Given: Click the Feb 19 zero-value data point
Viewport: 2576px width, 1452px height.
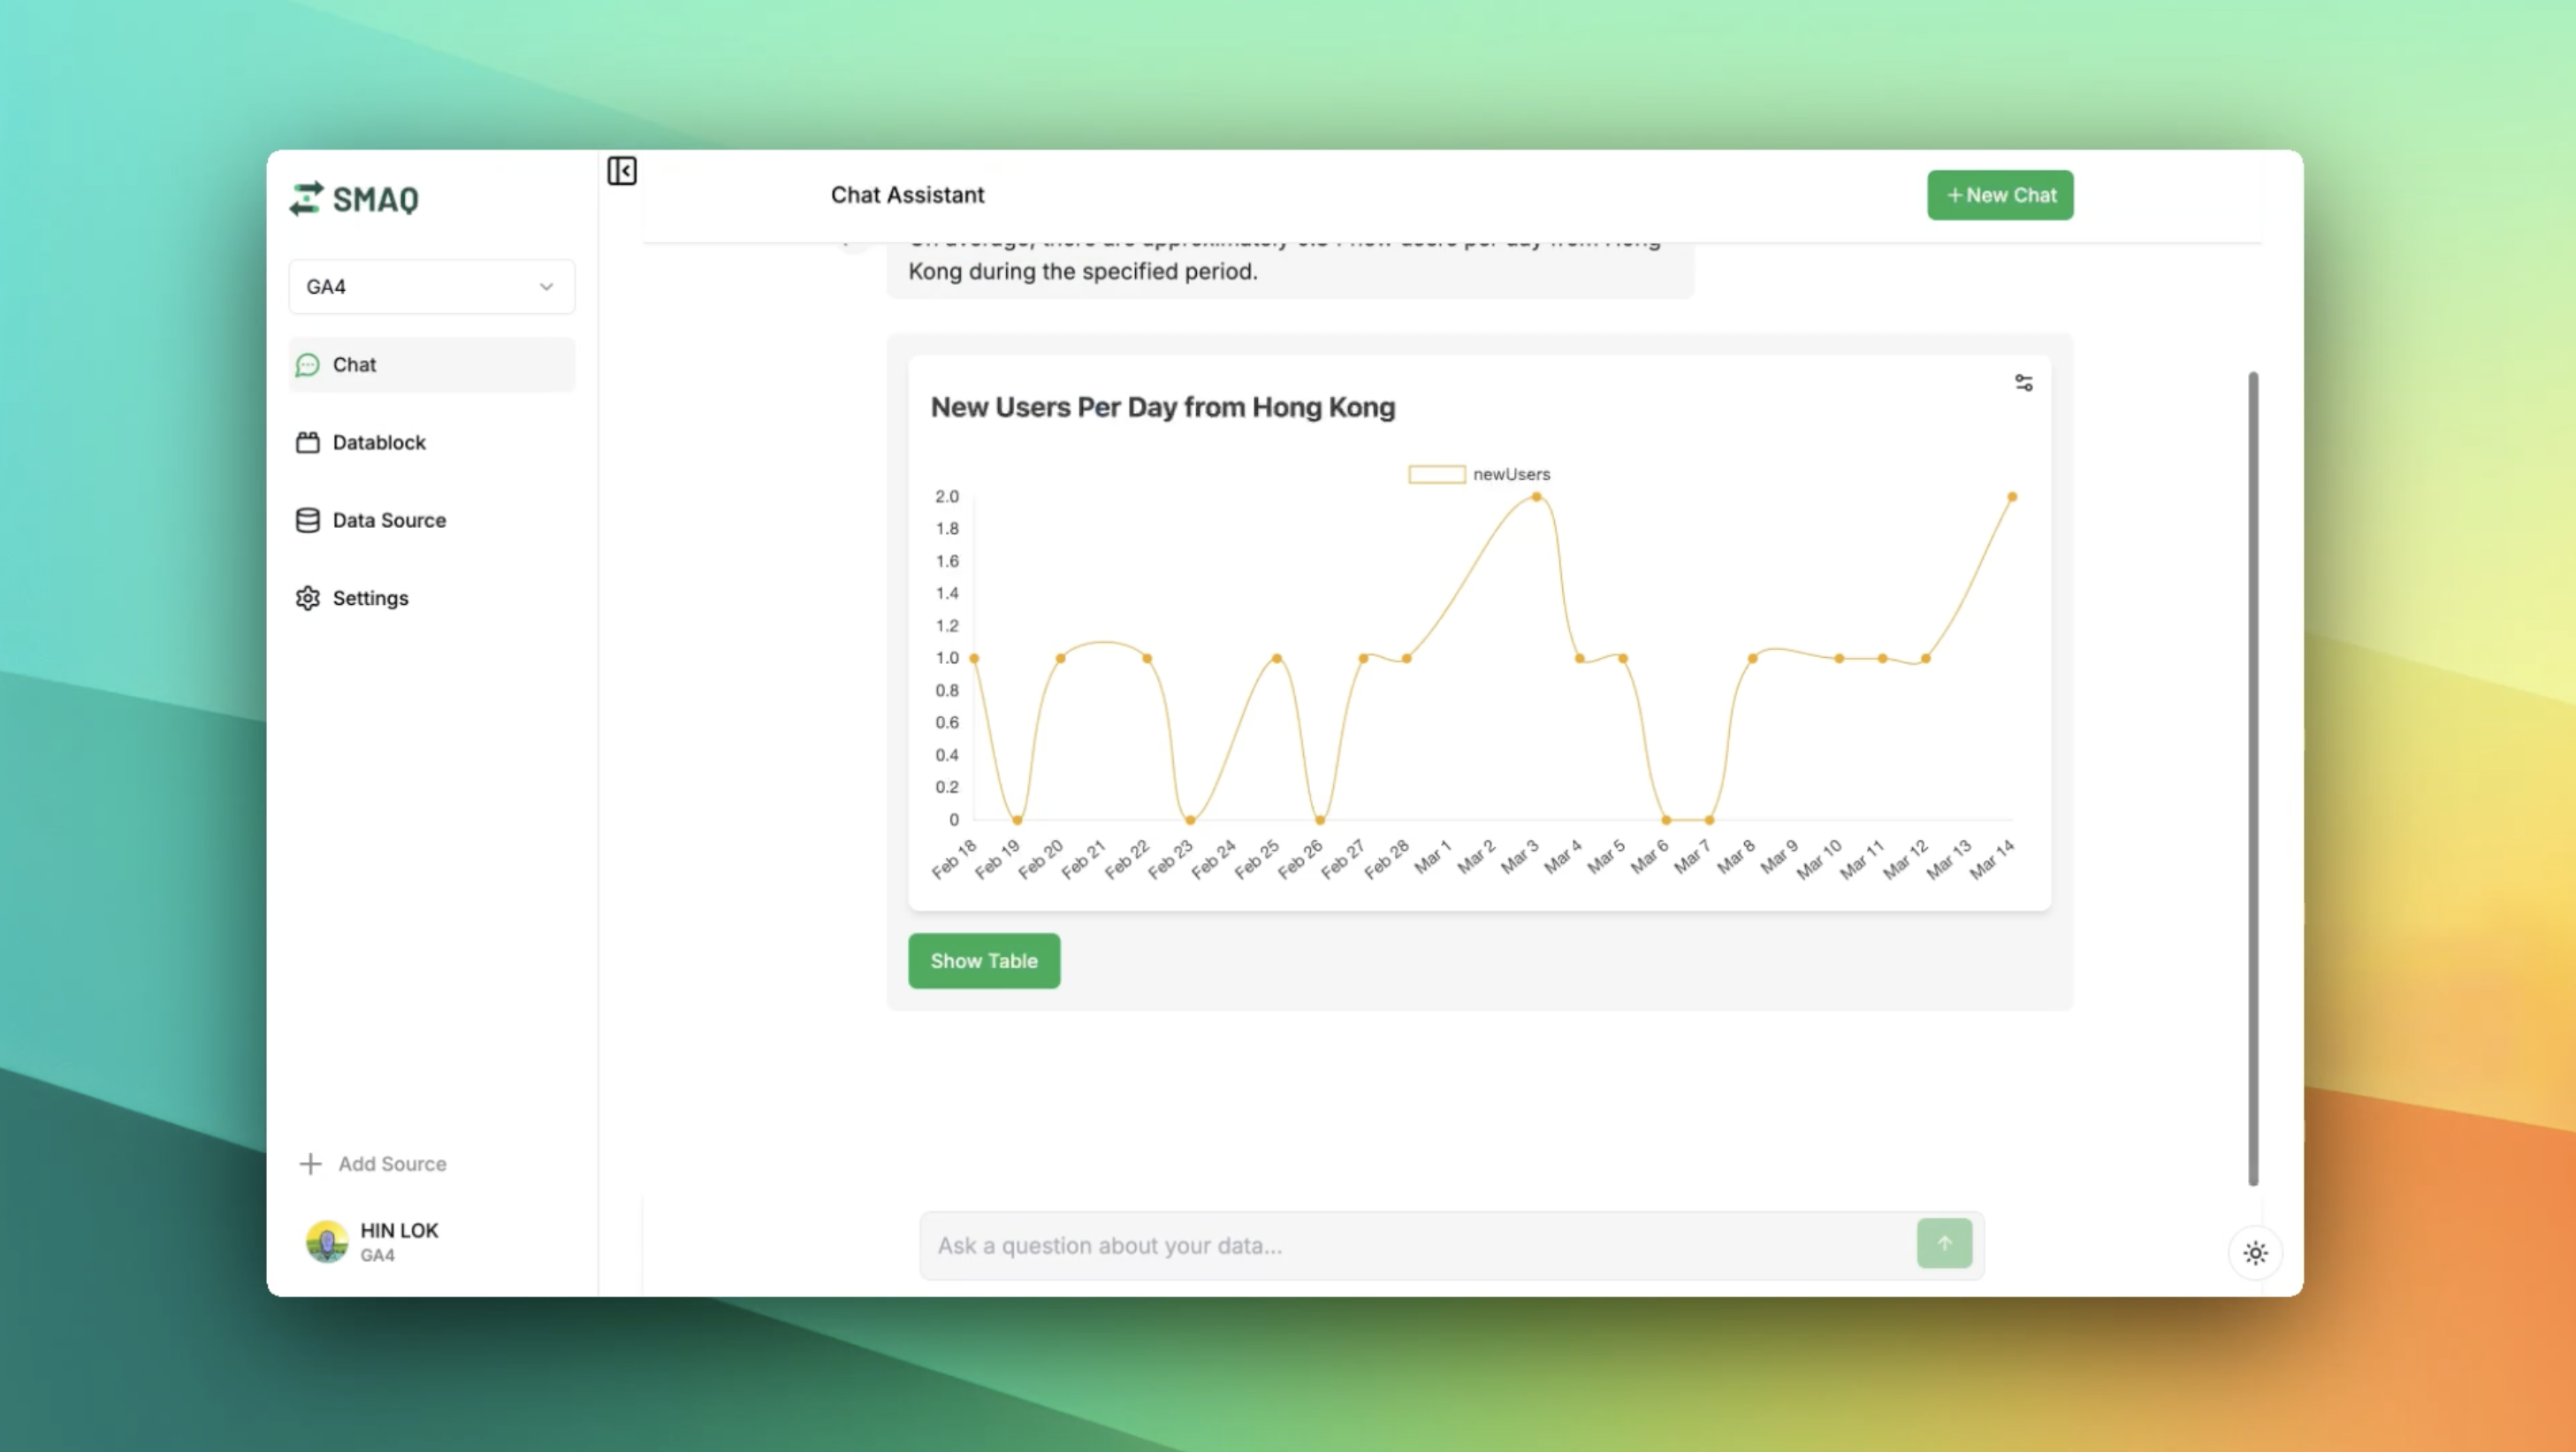Looking at the screenshot, I should (1017, 821).
